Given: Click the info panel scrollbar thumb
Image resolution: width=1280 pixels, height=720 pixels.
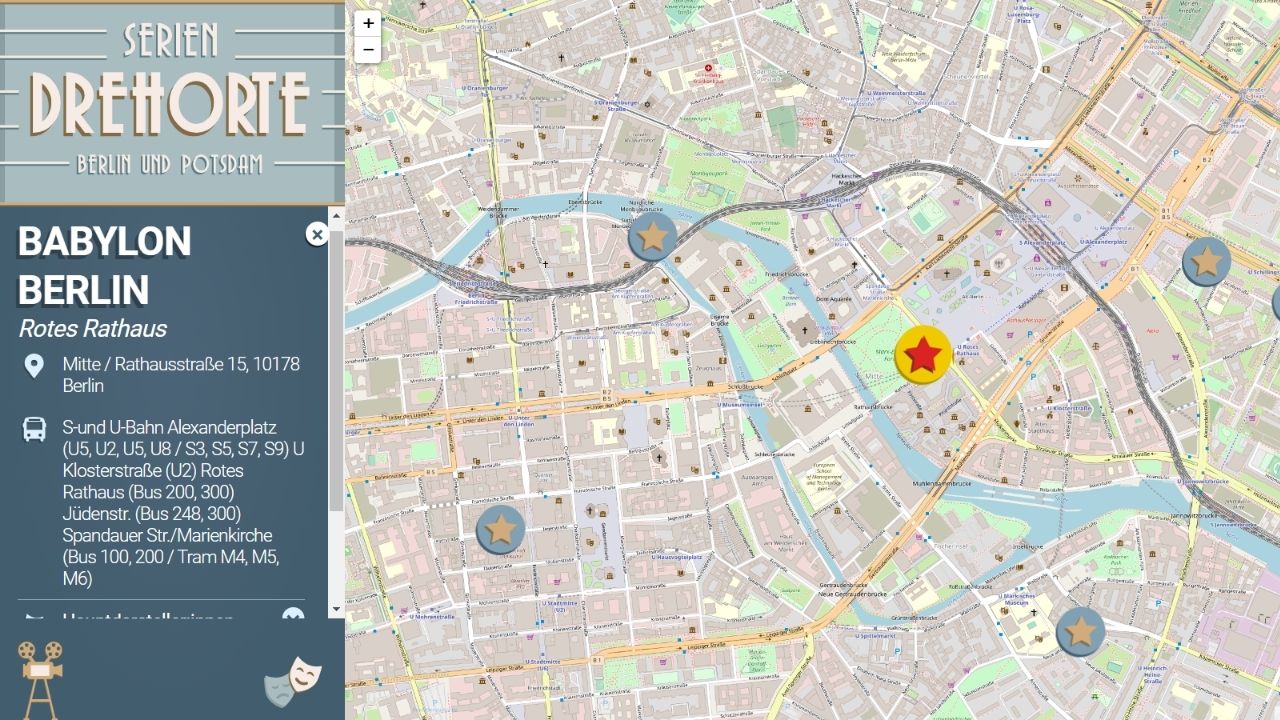Looking at the screenshot, I should (336, 372).
